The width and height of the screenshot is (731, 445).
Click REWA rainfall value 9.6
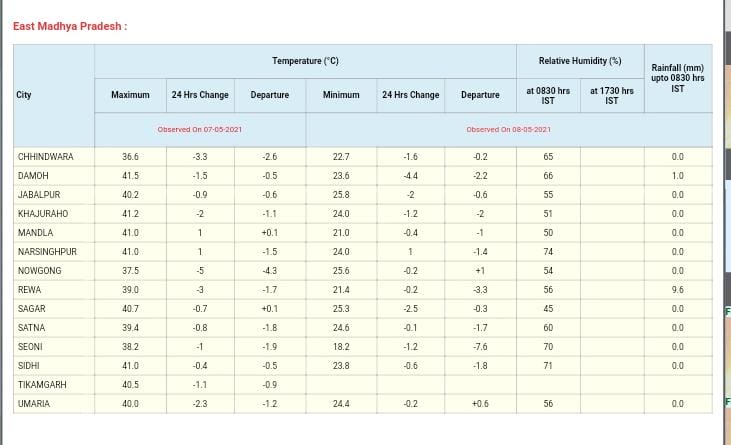(677, 290)
